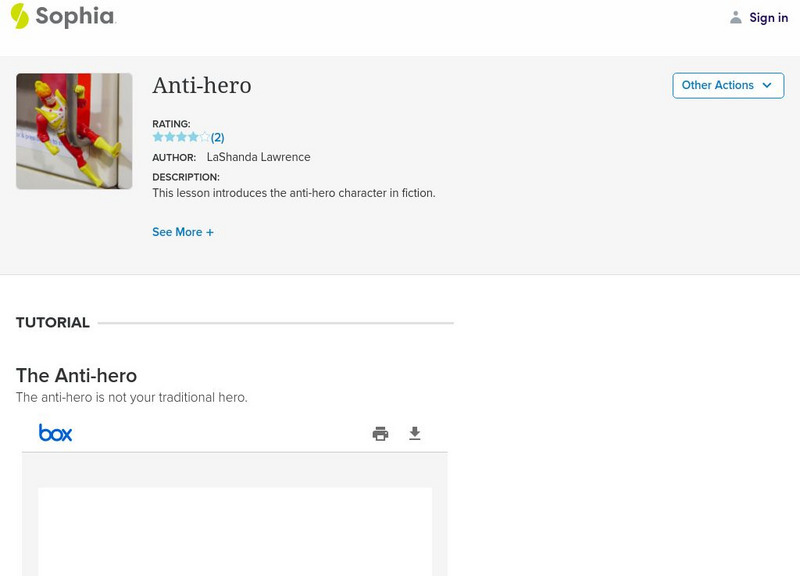Select the second rating star
The image size is (800, 576).
coord(170,137)
